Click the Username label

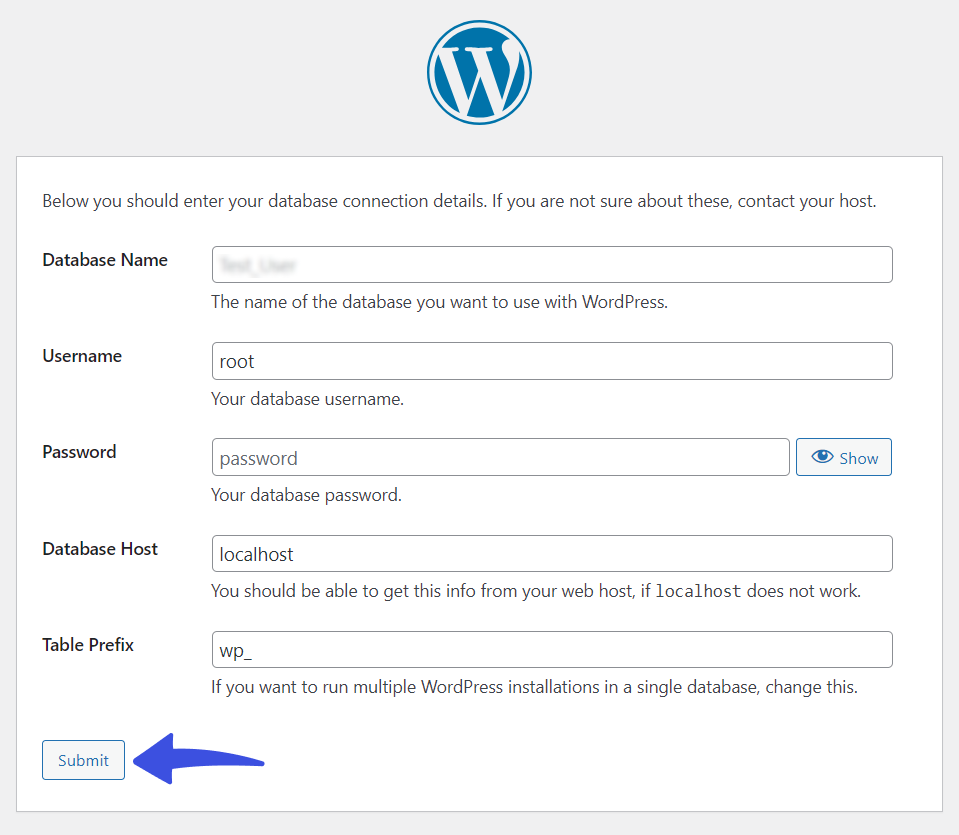(x=82, y=356)
